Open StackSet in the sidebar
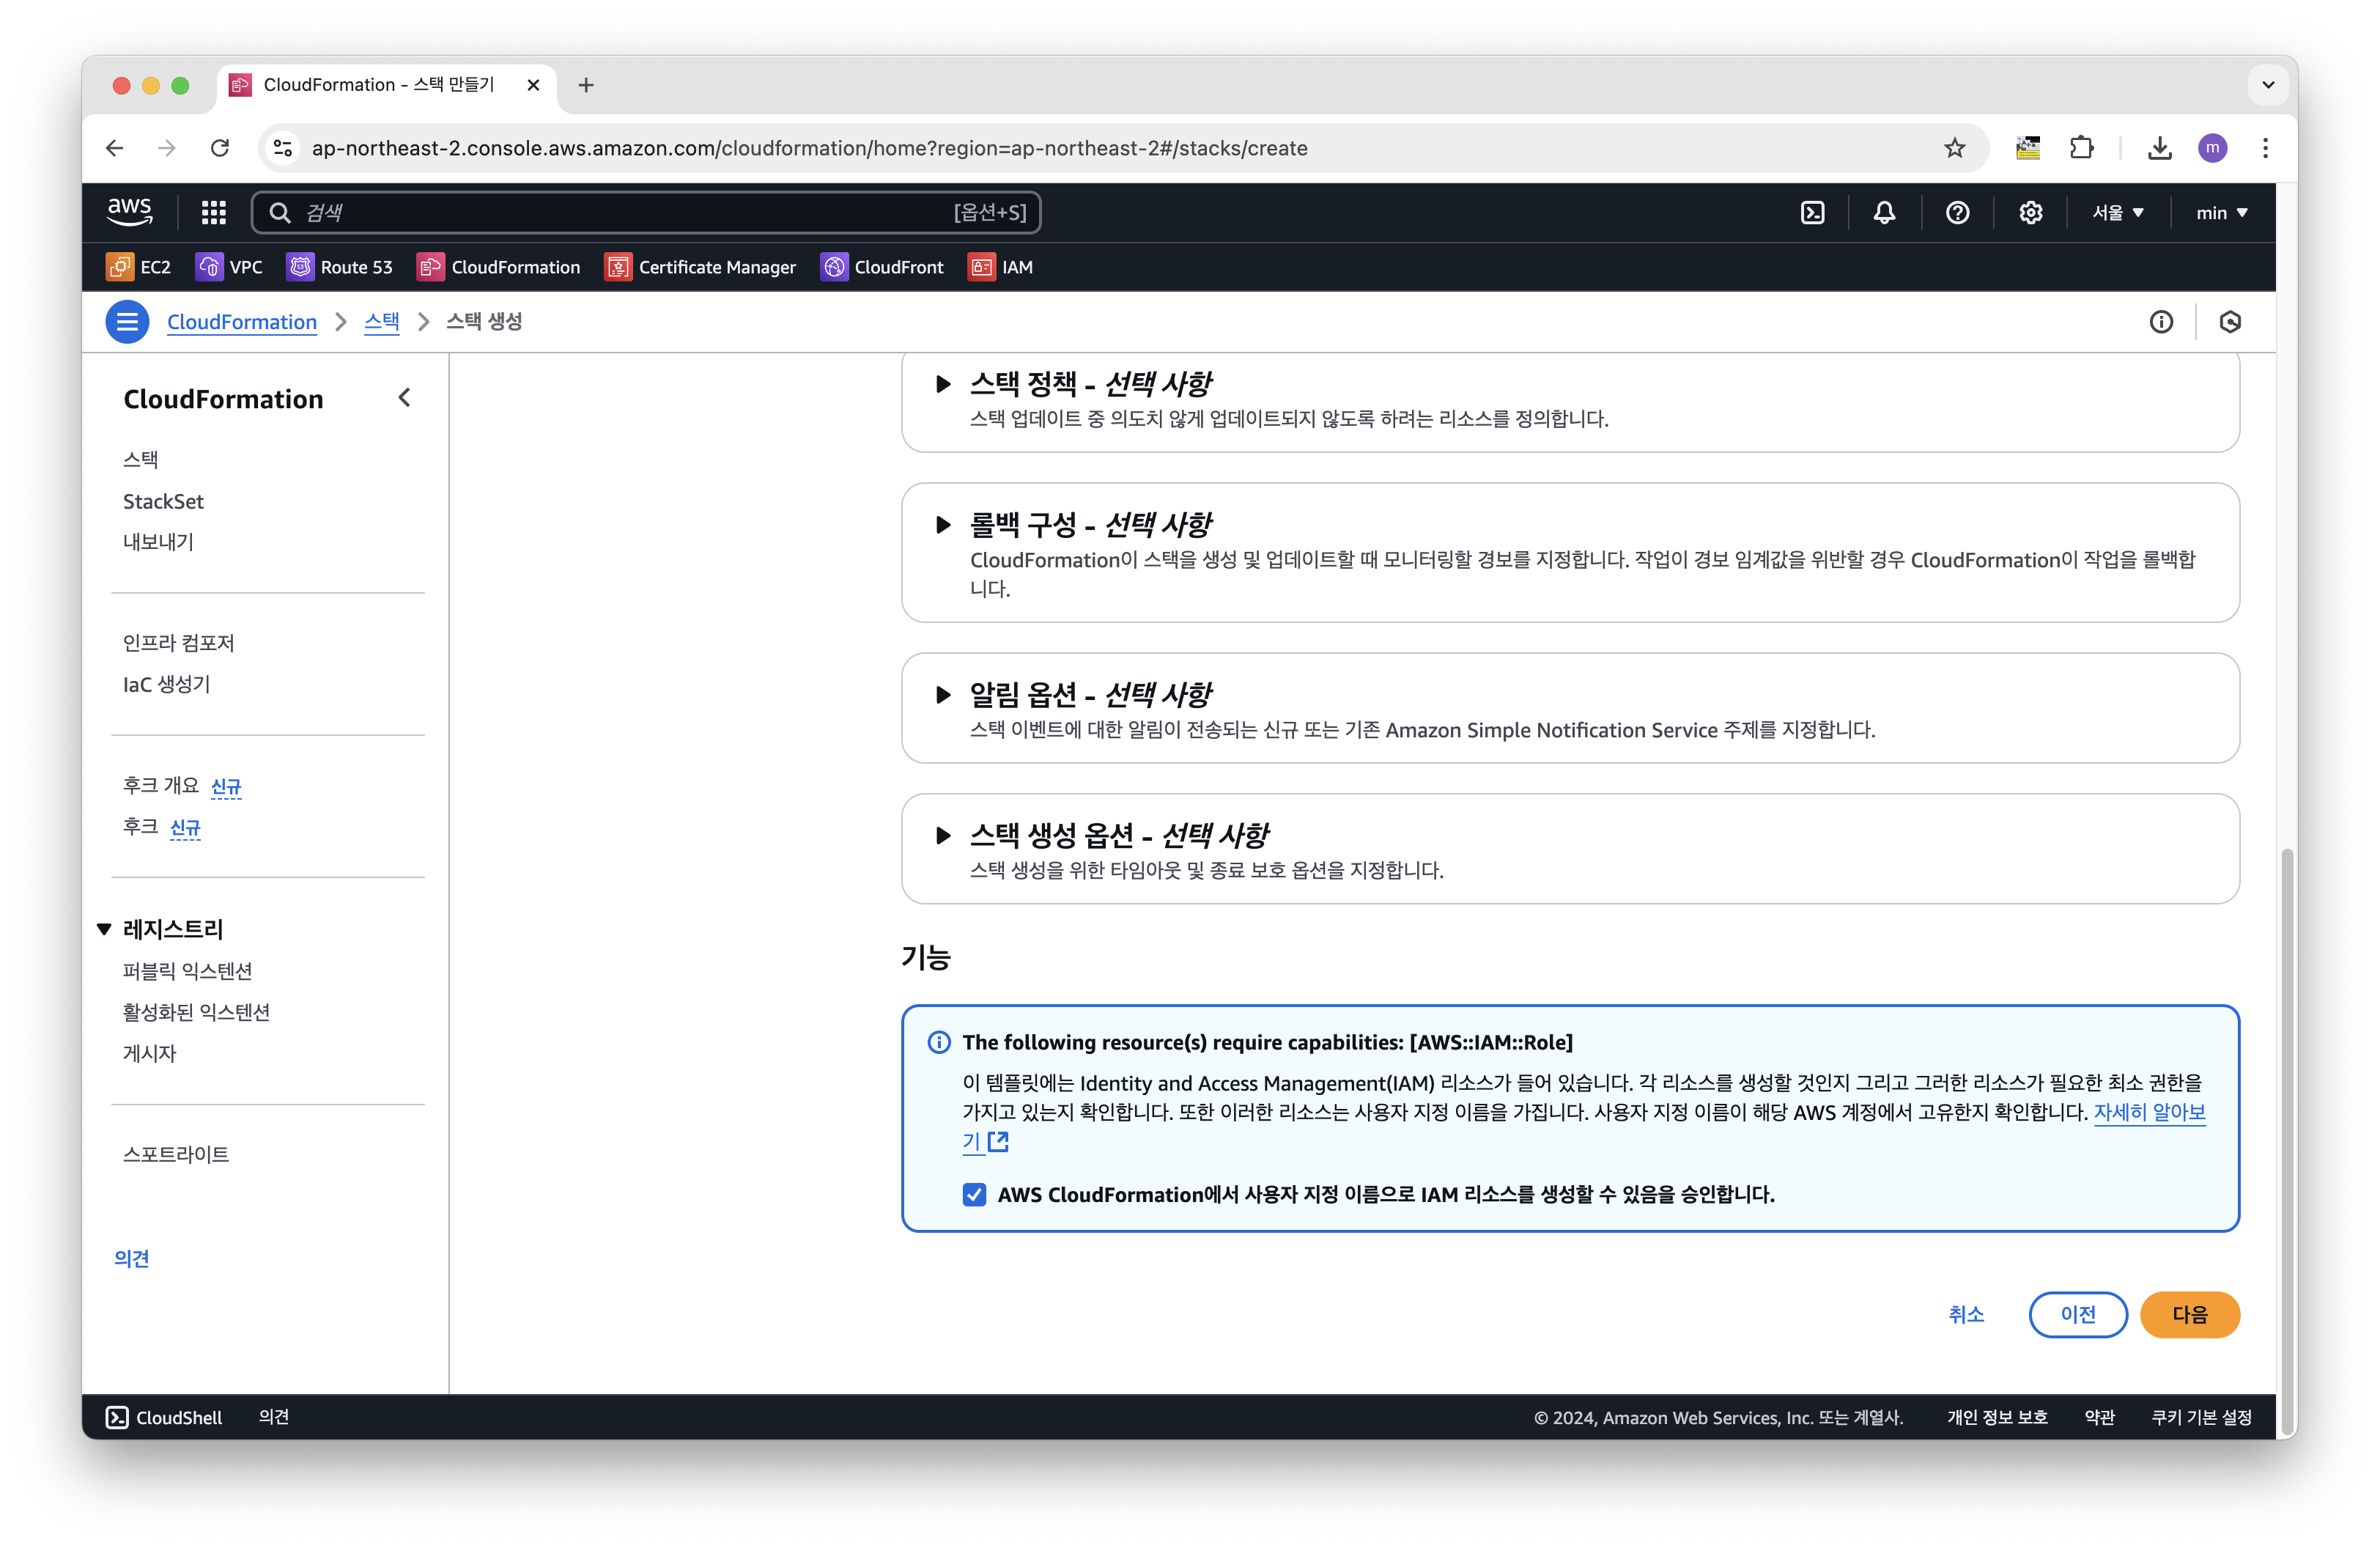The height and width of the screenshot is (1548, 2380). tap(163, 501)
